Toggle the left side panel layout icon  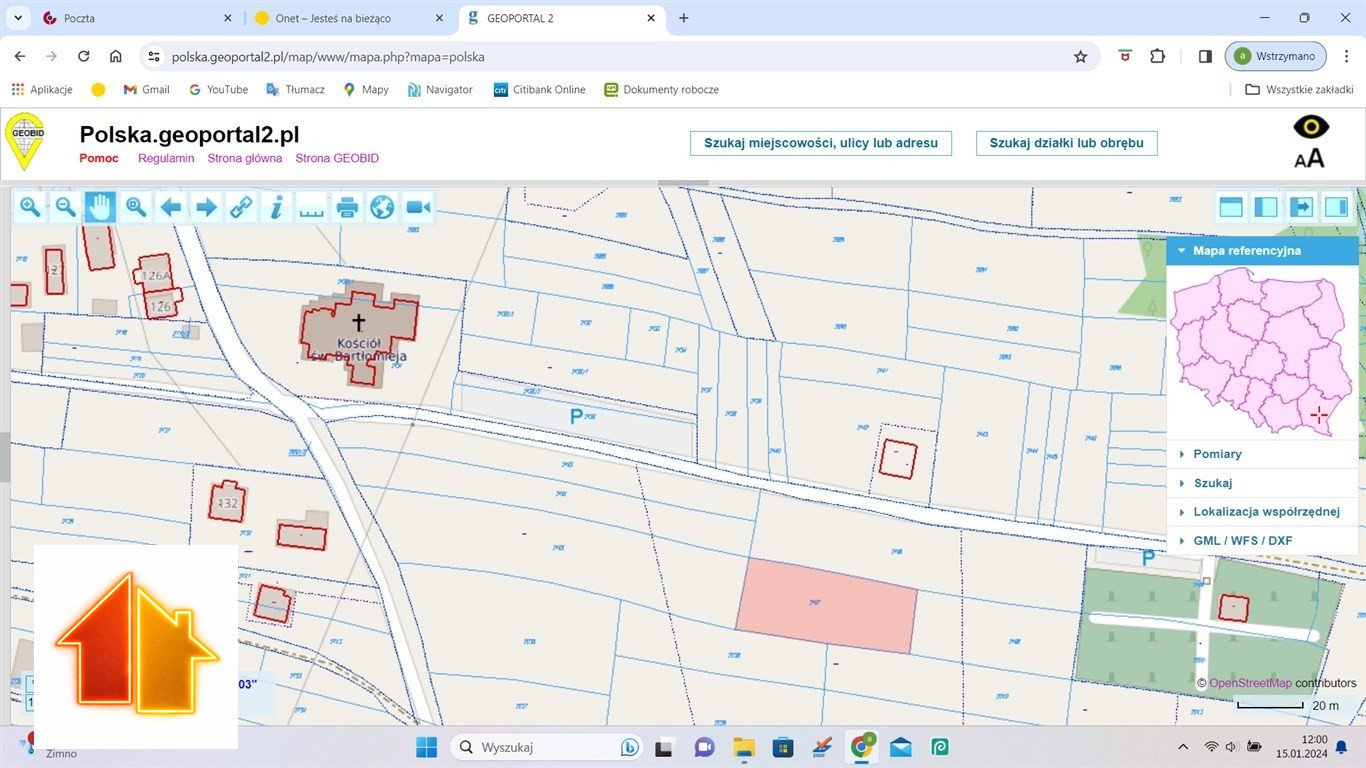pyautogui.click(x=1266, y=207)
